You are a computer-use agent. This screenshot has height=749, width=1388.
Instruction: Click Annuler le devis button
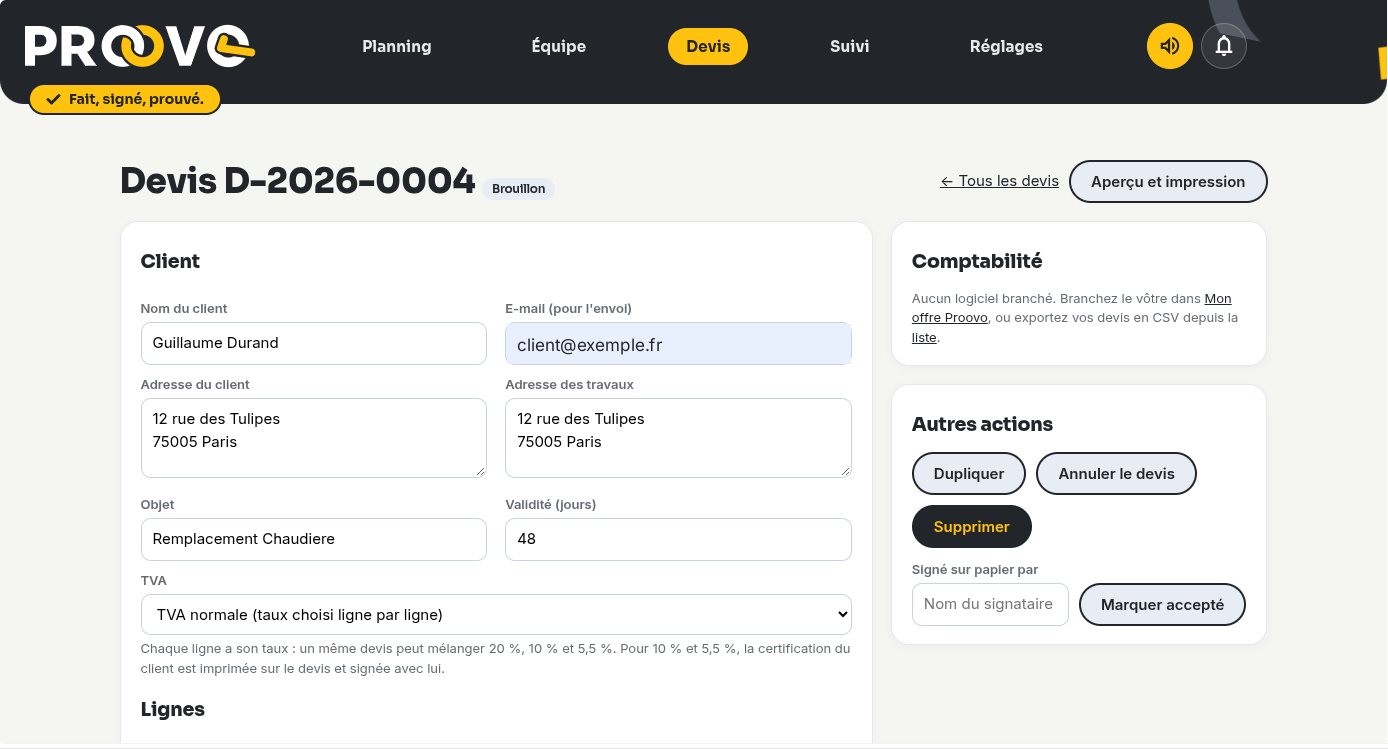coord(1116,473)
